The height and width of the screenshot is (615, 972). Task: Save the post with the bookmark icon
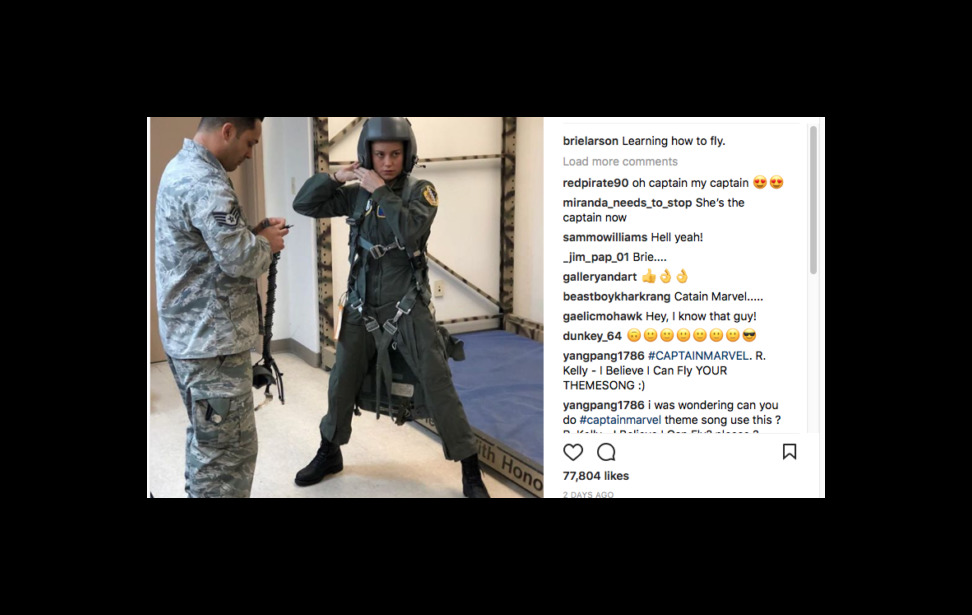[789, 451]
